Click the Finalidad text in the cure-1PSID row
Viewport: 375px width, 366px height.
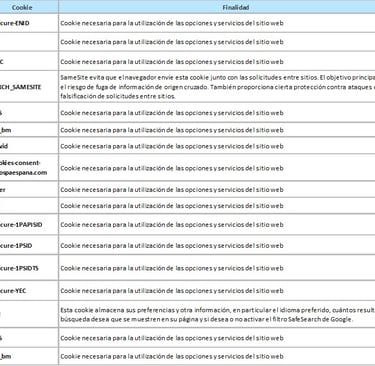click(172, 246)
